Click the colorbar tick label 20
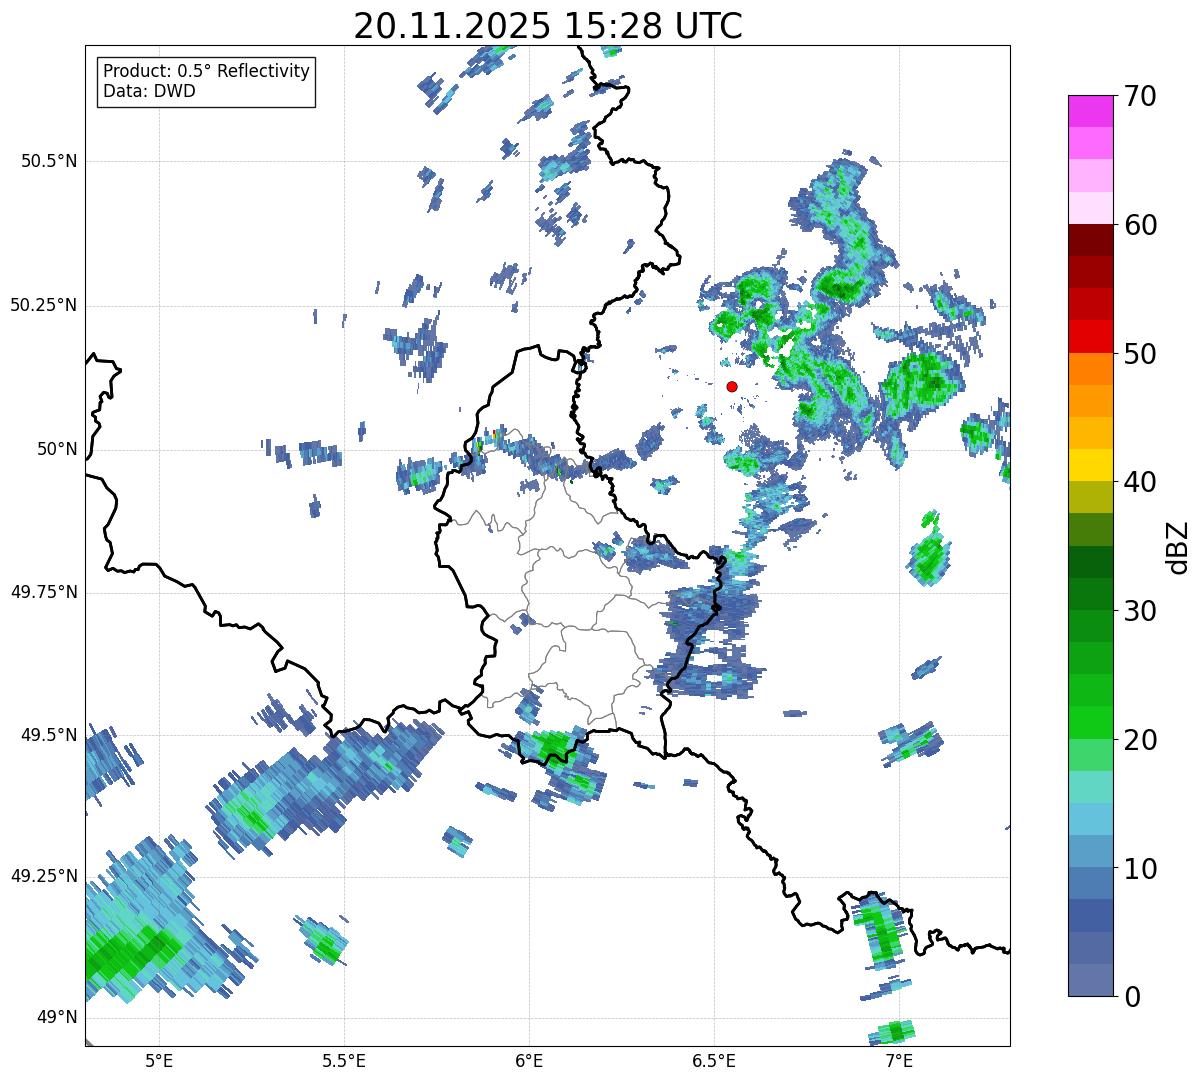1202x1081 pixels. [1140, 740]
